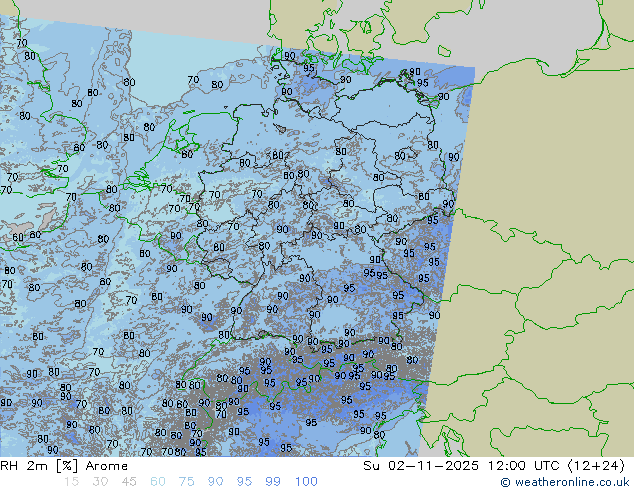
Task: Select the legend value 99
Action: (x=273, y=482)
